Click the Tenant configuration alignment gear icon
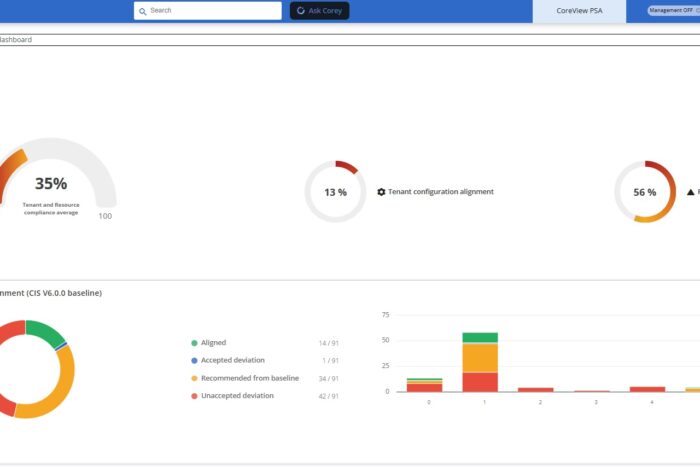Image resolution: width=700 pixels, height=467 pixels. (381, 192)
